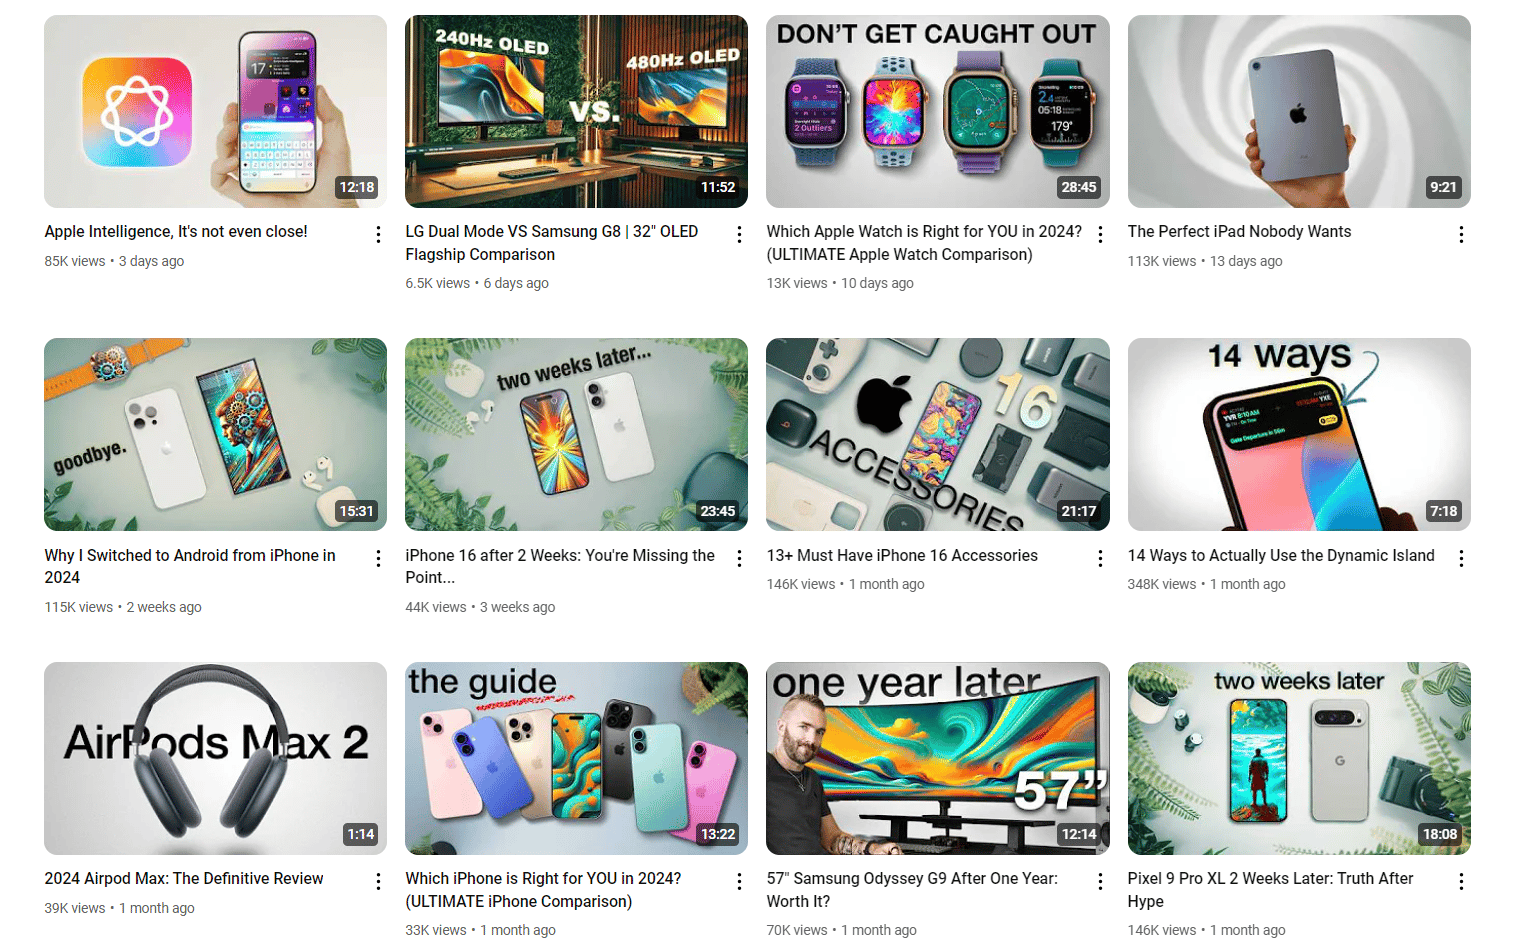
Task: Open the 240Hz vs 480Hz OLED thumbnail
Action: point(576,111)
